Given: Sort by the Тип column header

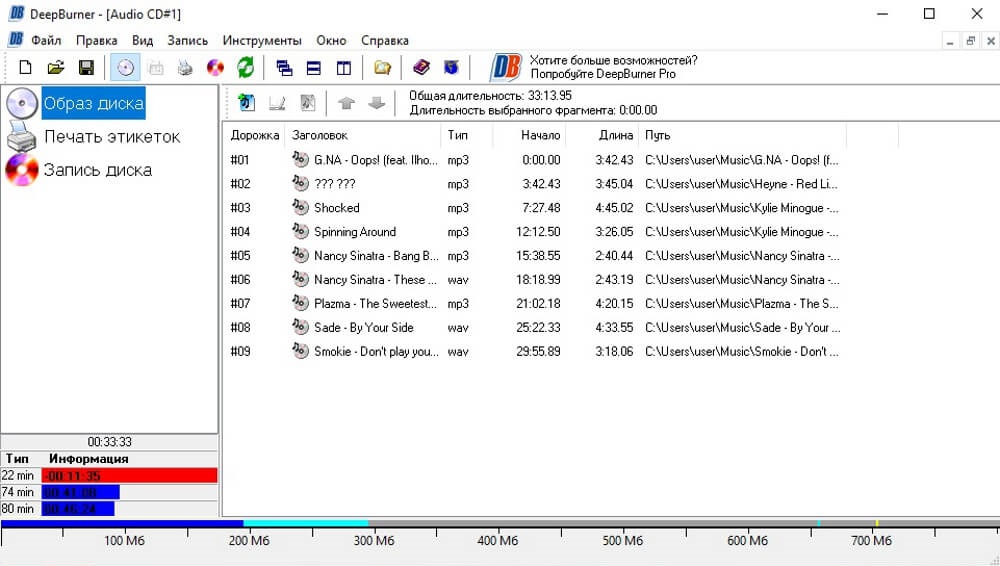Looking at the screenshot, I should click(466, 135).
